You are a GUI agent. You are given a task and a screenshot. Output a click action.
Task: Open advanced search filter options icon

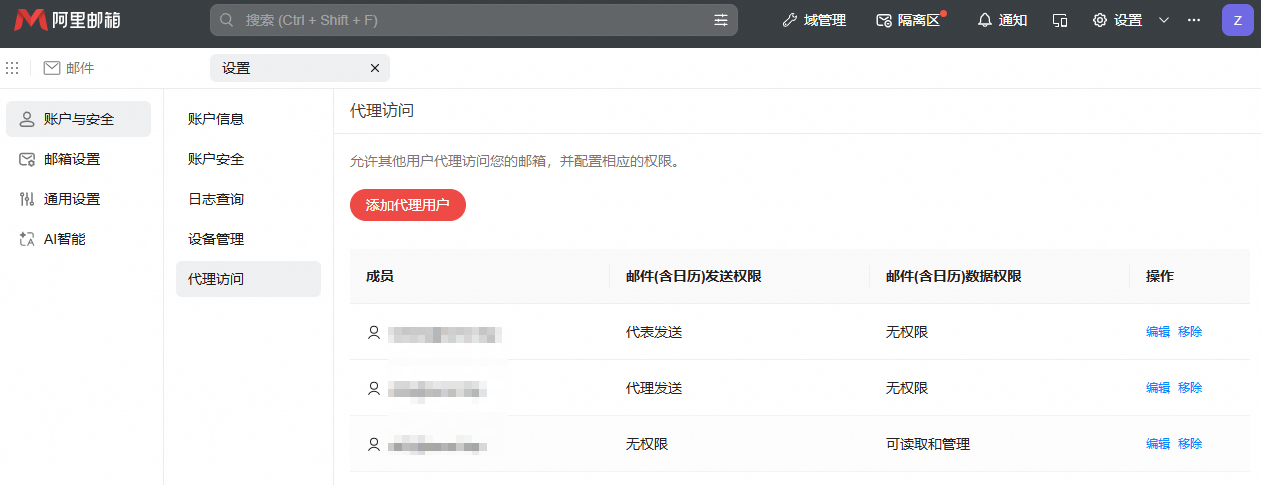tap(721, 20)
